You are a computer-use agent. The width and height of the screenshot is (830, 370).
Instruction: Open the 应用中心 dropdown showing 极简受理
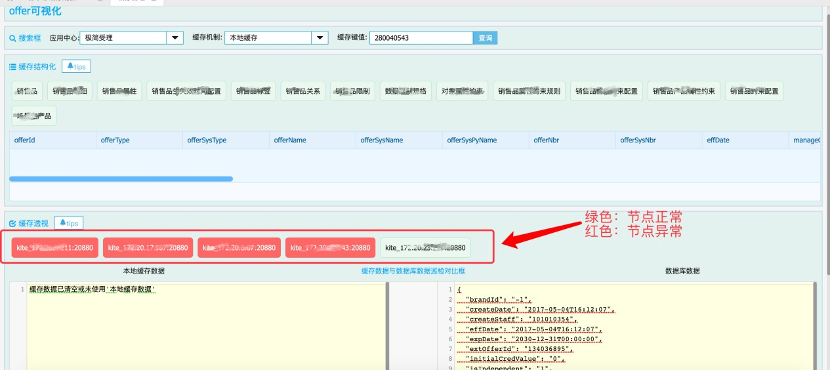pos(131,38)
